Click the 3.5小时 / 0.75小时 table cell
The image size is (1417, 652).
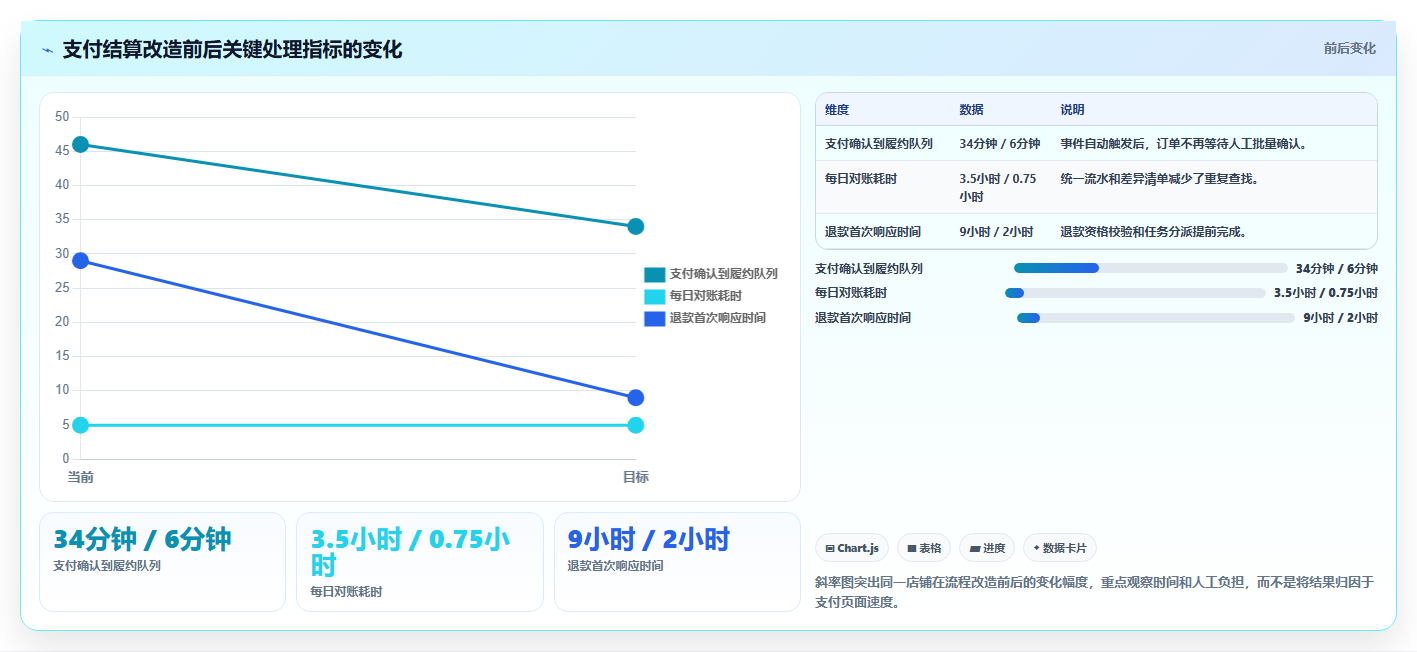click(998, 188)
